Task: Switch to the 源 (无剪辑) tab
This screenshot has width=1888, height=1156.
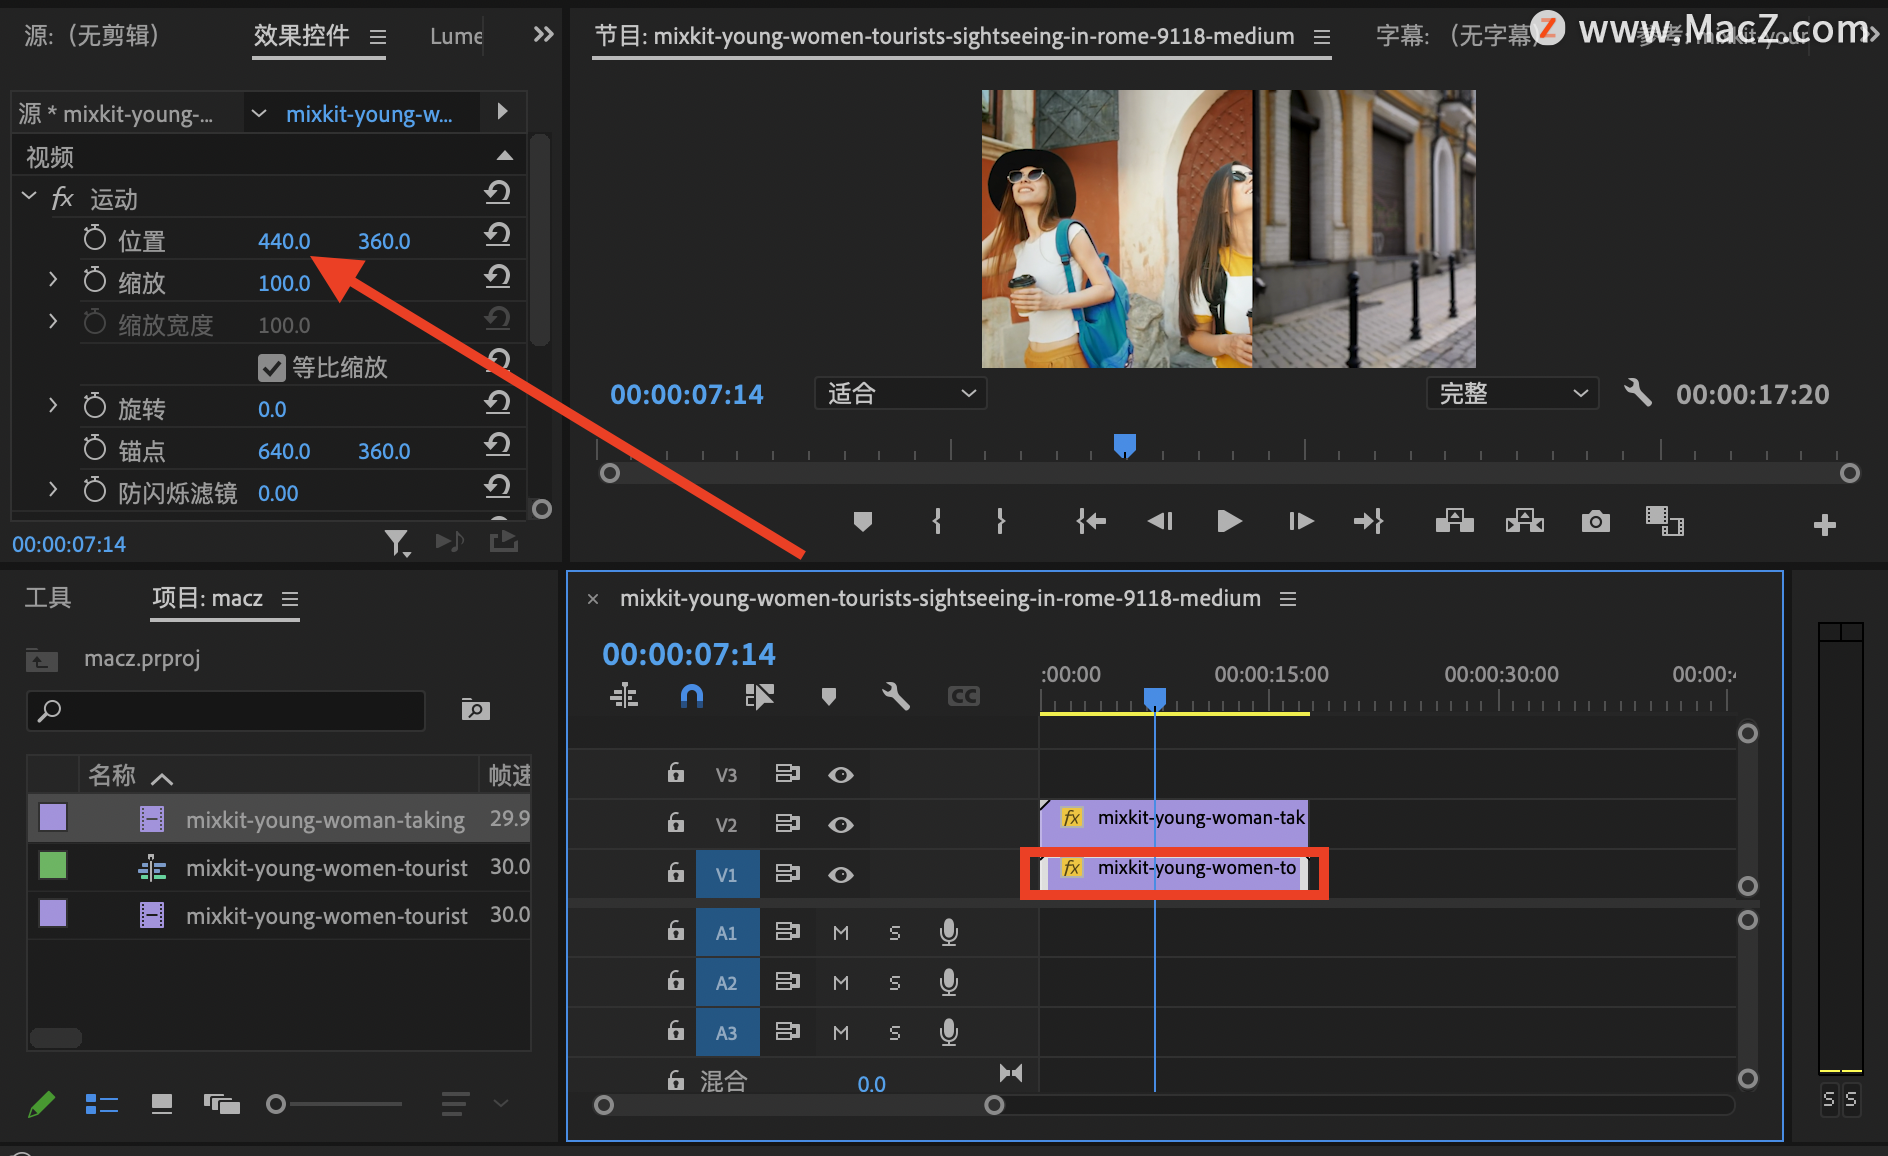Action: 92,36
